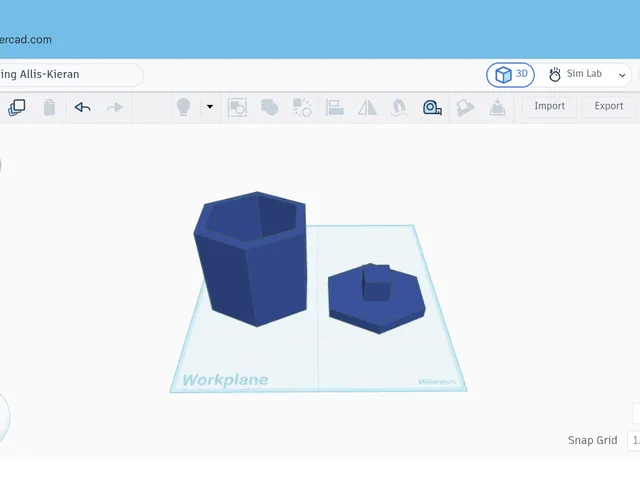Image resolution: width=640 pixels, height=480 pixels.
Task: Redo the last action
Action: click(x=114, y=107)
